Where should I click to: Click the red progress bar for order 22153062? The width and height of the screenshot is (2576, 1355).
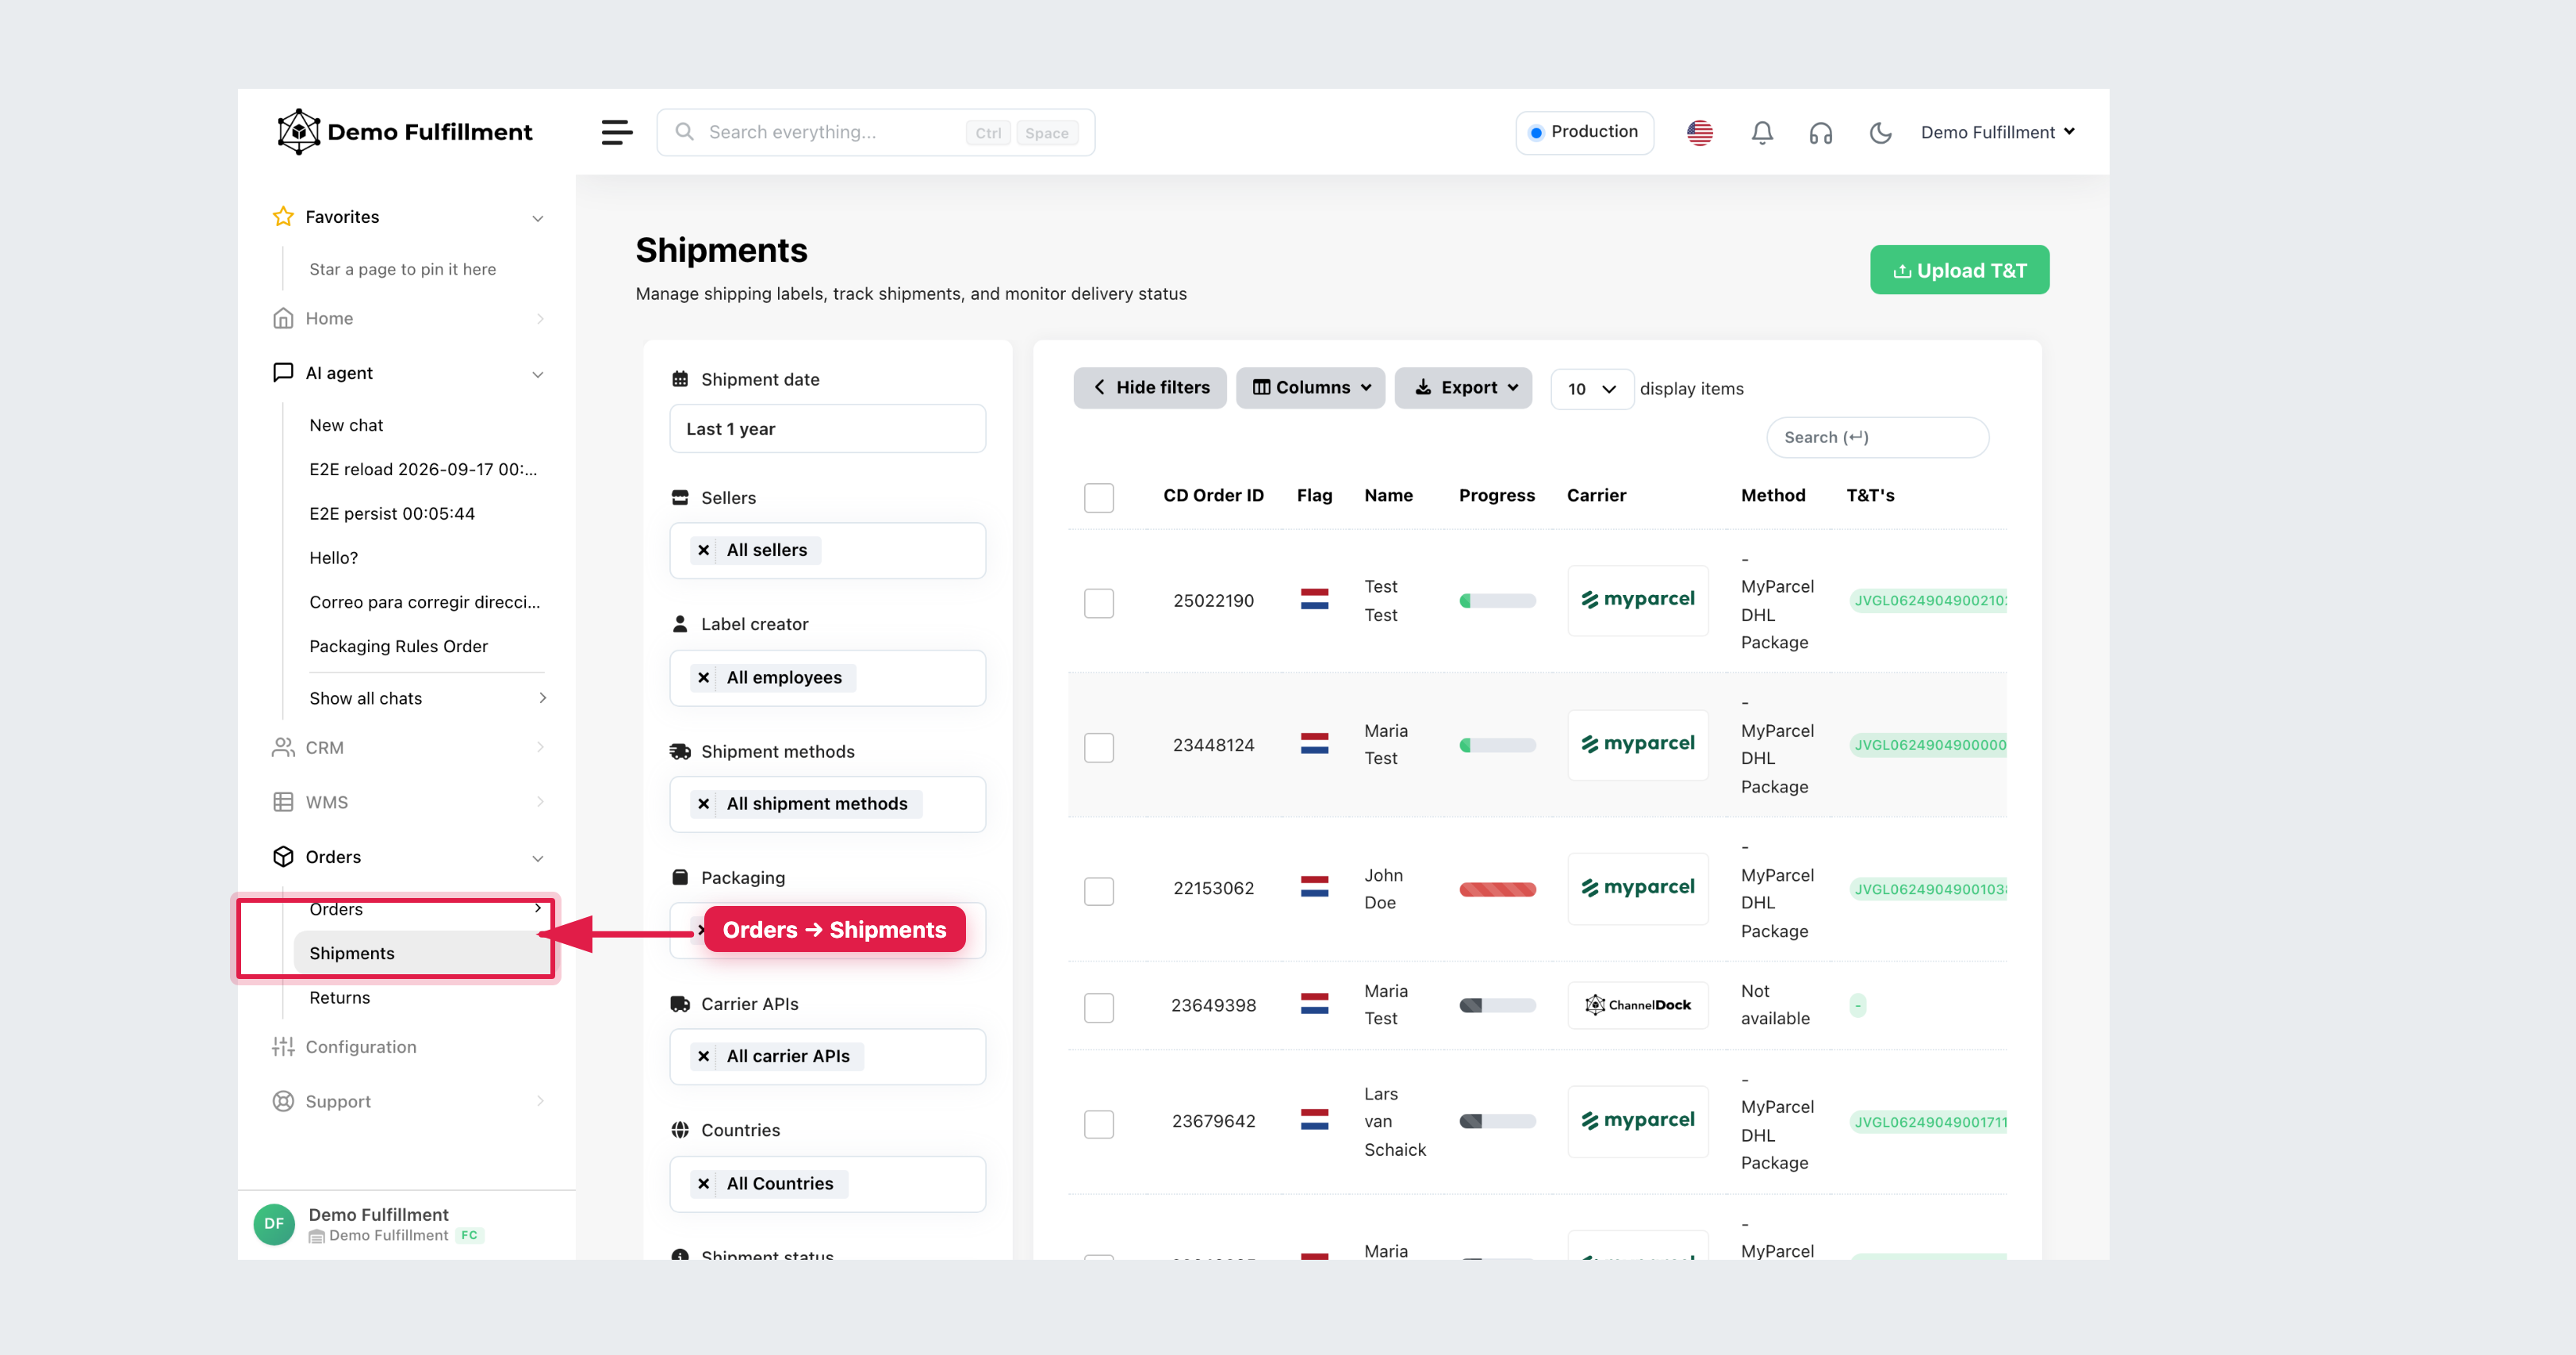click(x=1497, y=890)
